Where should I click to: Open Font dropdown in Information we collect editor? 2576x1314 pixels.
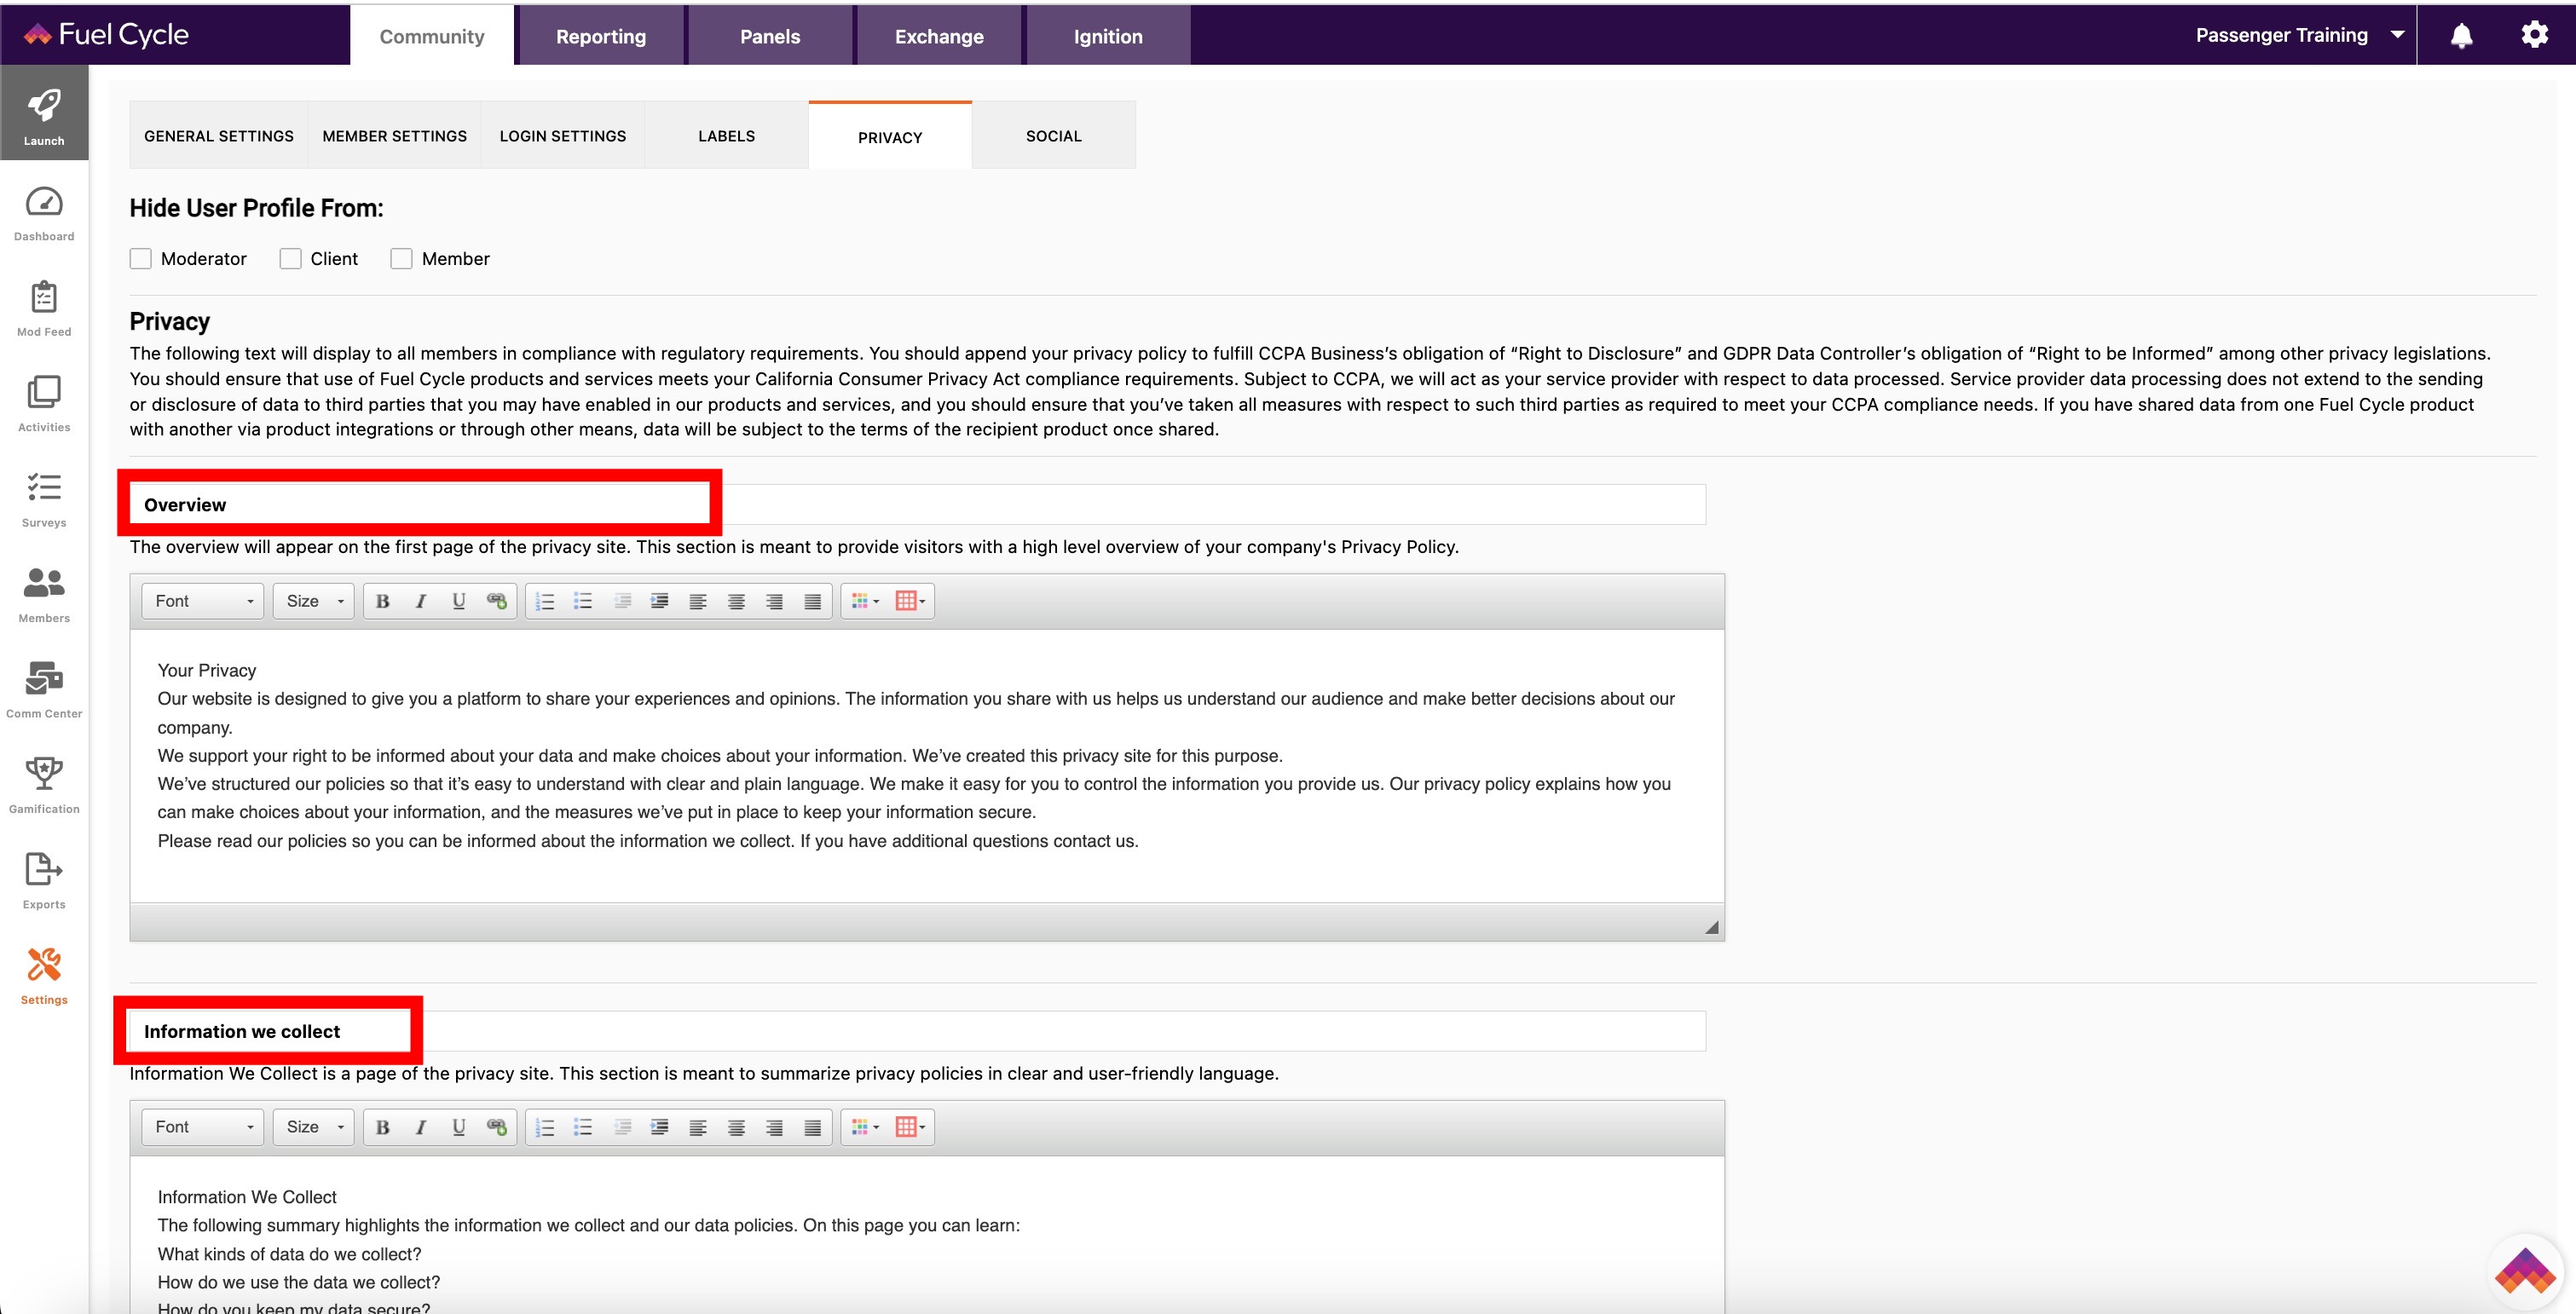pyautogui.click(x=203, y=1127)
